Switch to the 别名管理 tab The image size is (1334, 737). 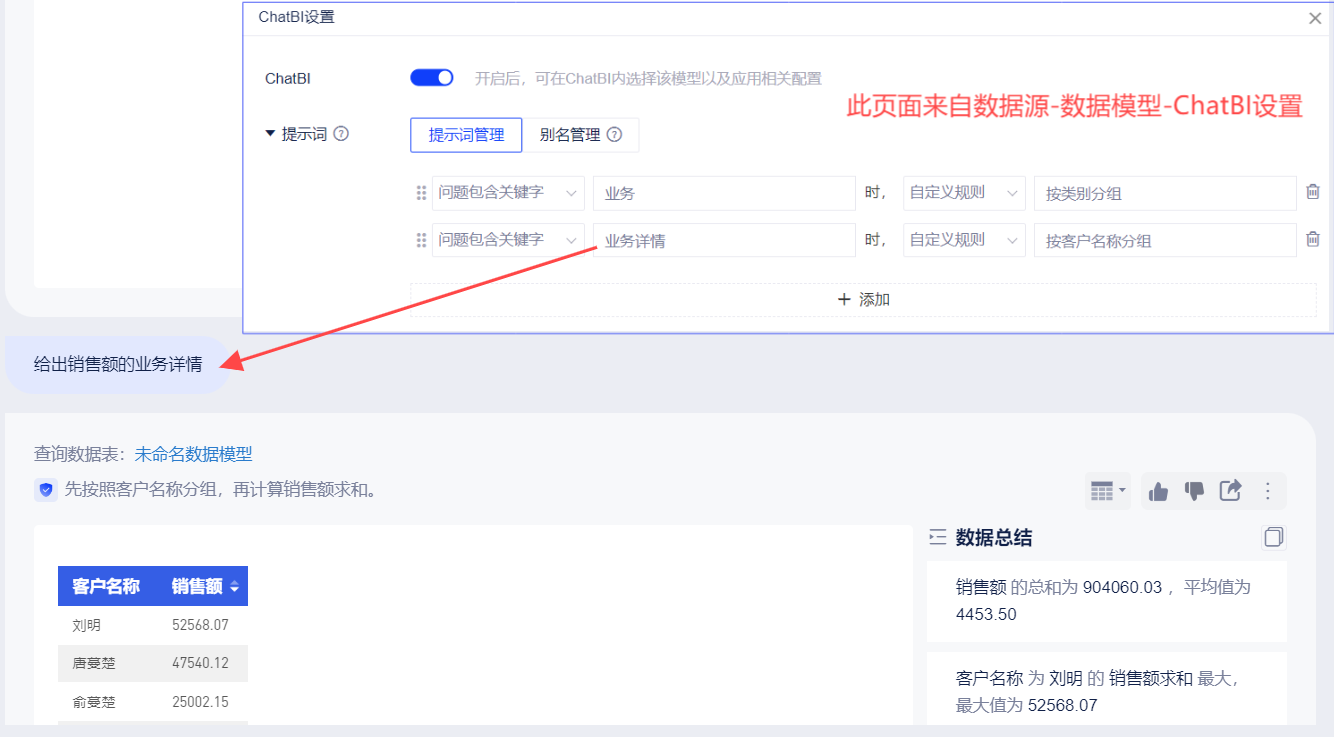(570, 135)
